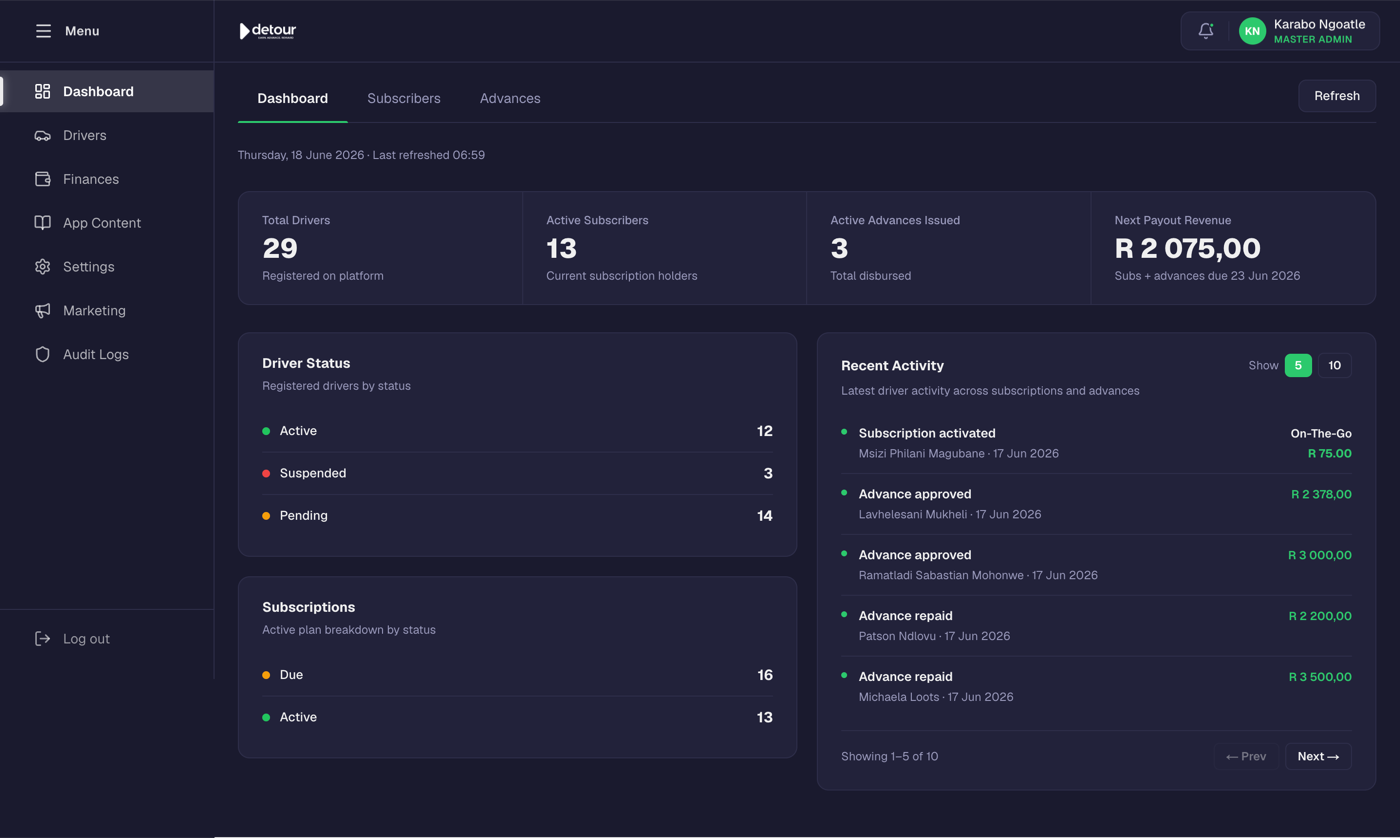Click the R 2 378,00 amount

click(1321, 494)
